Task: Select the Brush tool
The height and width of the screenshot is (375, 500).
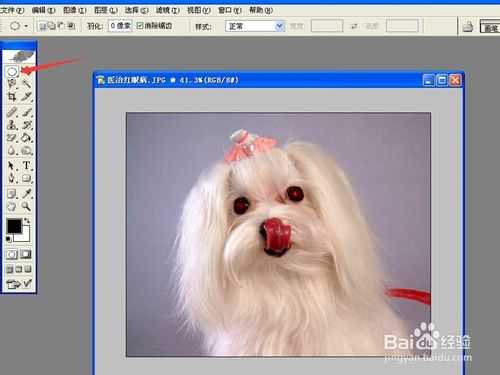Action: pyautogui.click(x=27, y=112)
